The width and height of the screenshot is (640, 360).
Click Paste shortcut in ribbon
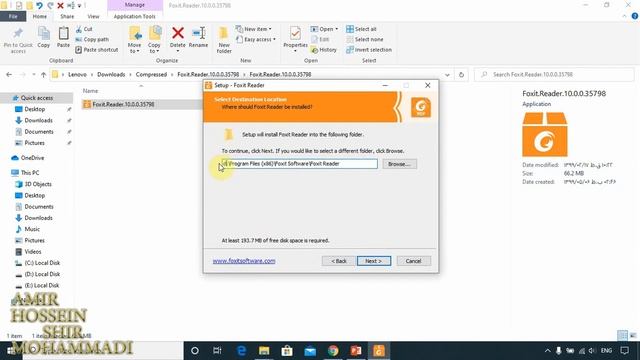[x=97, y=50]
